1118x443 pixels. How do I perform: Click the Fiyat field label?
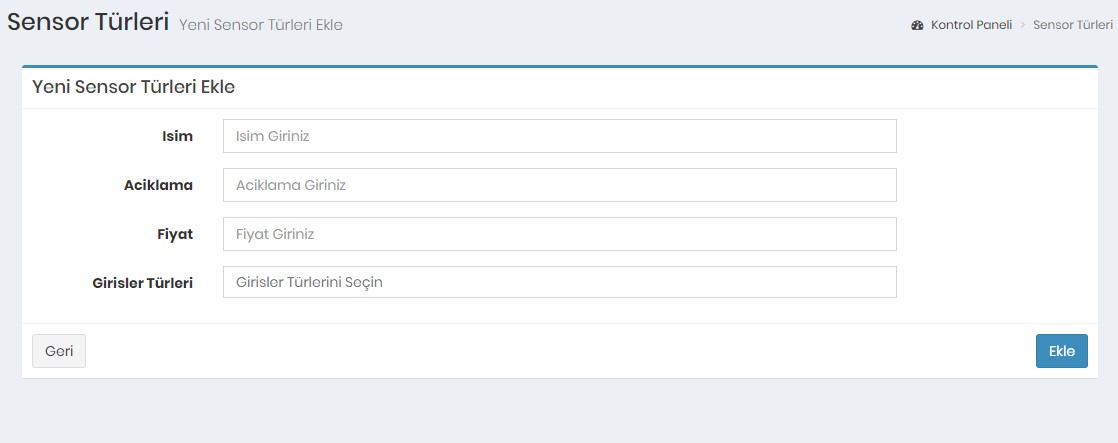[x=176, y=234]
